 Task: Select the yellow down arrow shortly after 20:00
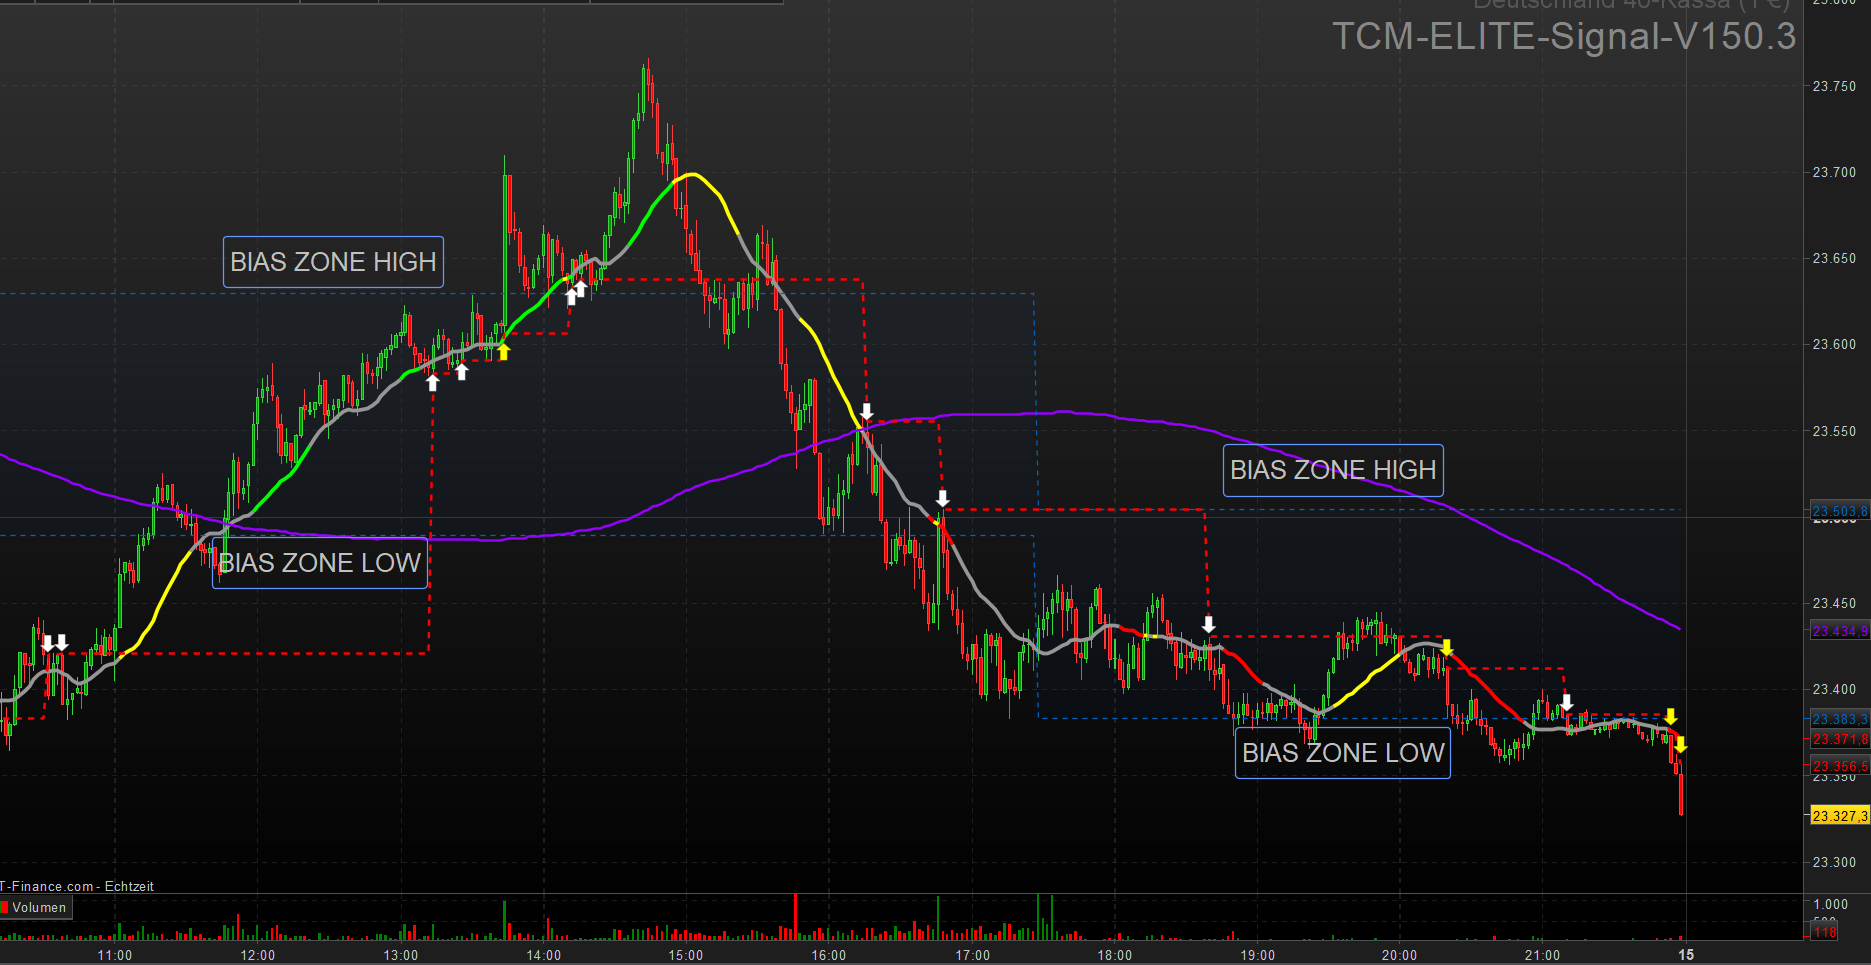pos(1446,647)
